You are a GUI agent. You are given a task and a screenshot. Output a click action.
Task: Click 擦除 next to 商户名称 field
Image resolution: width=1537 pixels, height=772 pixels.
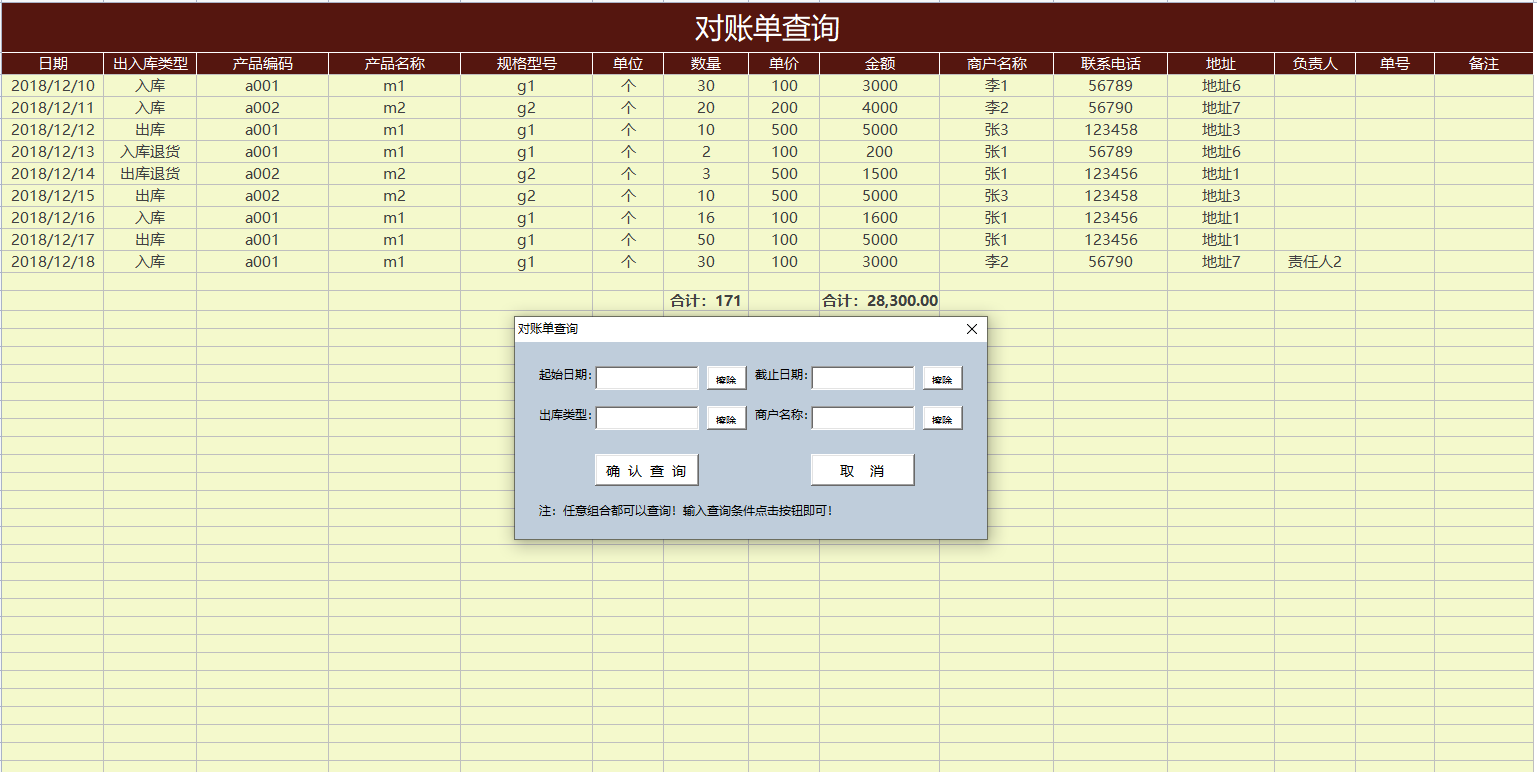click(x=942, y=418)
